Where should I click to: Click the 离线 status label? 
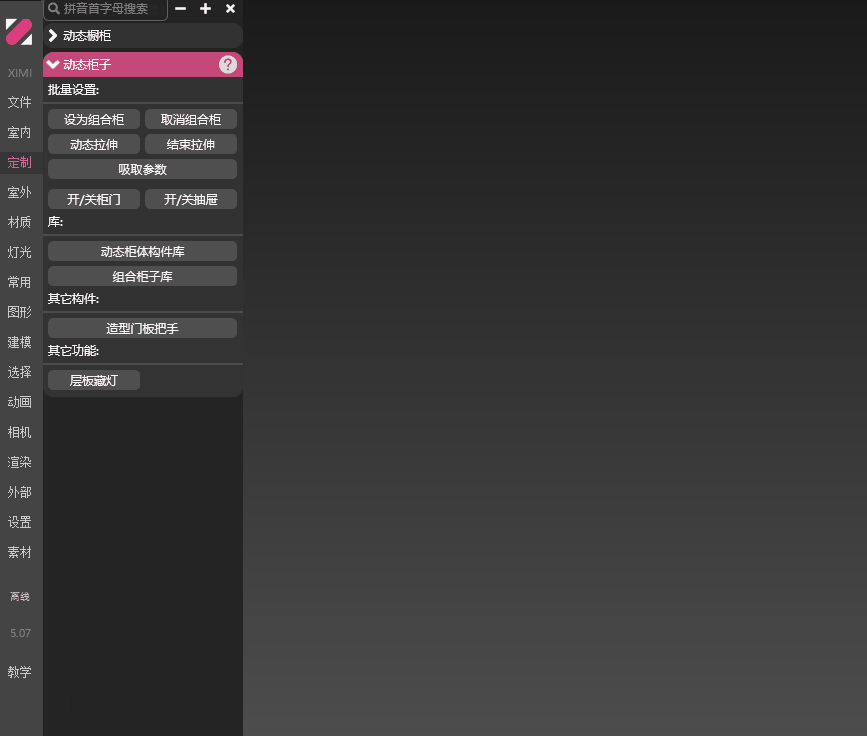(20, 596)
